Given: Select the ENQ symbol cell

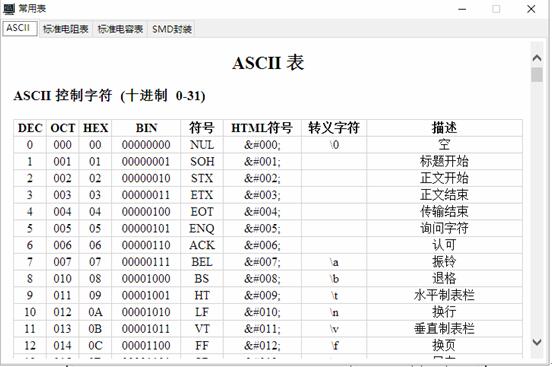Looking at the screenshot, I should [202, 229].
